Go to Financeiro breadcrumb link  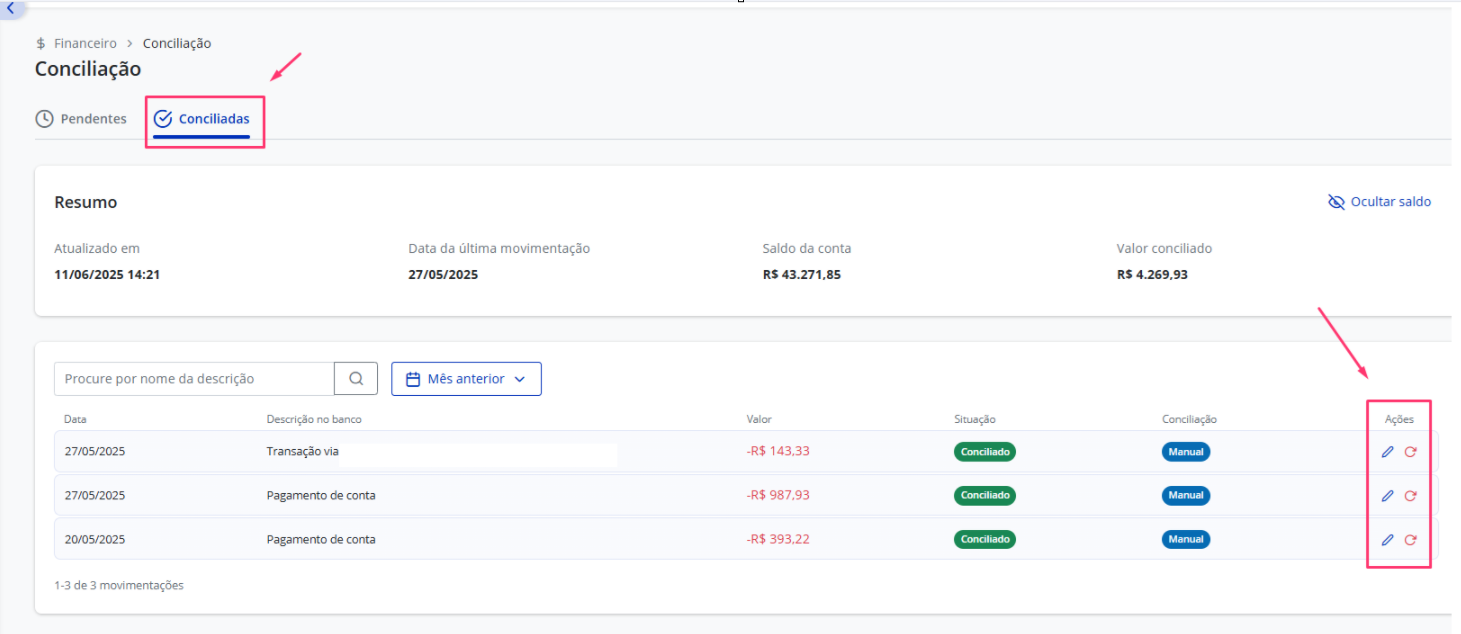click(85, 44)
